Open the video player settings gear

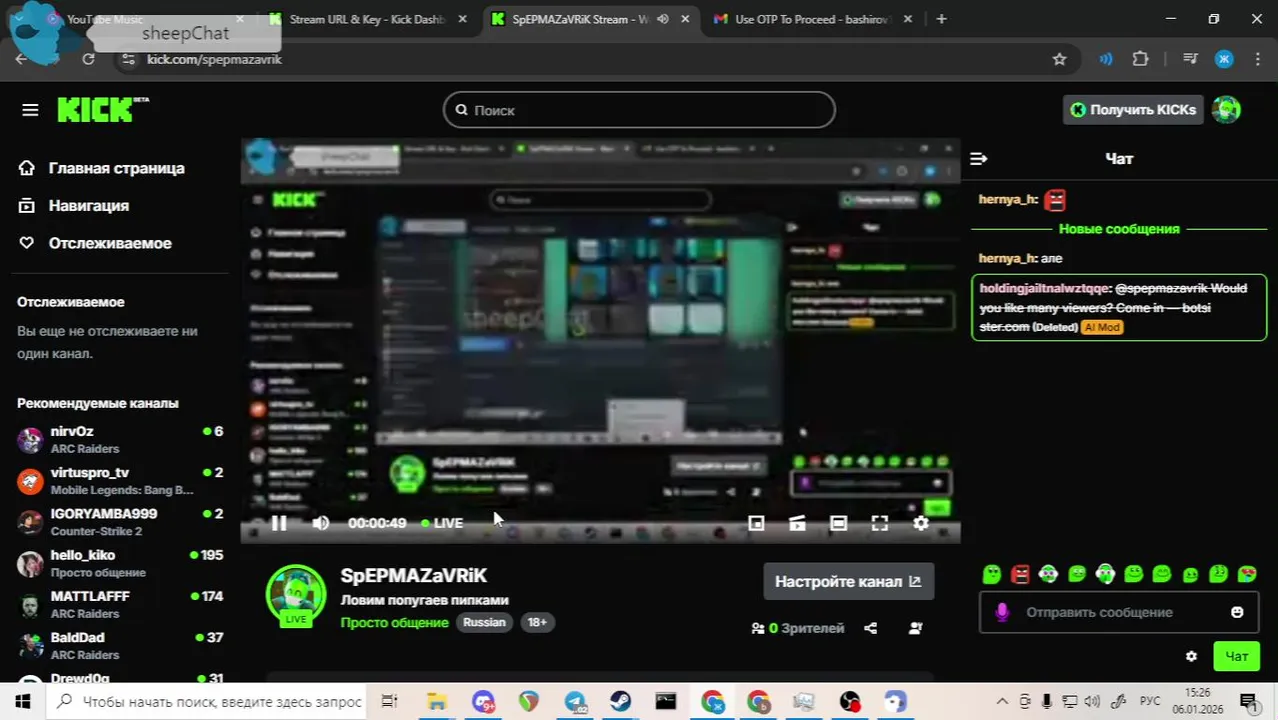(x=921, y=523)
